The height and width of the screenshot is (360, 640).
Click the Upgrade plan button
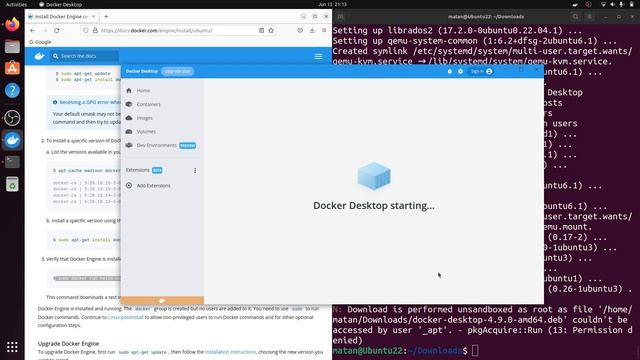(178, 71)
